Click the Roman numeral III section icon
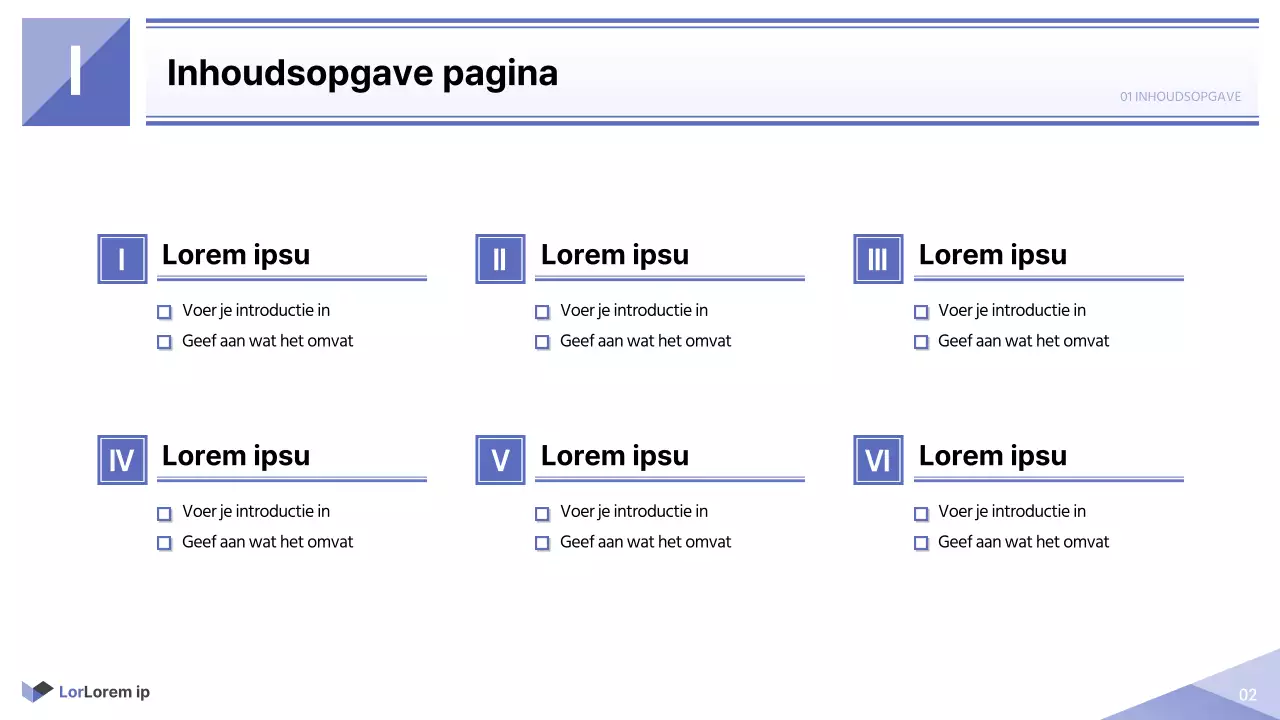Screen dimensions: 1280x720 (x=878, y=259)
